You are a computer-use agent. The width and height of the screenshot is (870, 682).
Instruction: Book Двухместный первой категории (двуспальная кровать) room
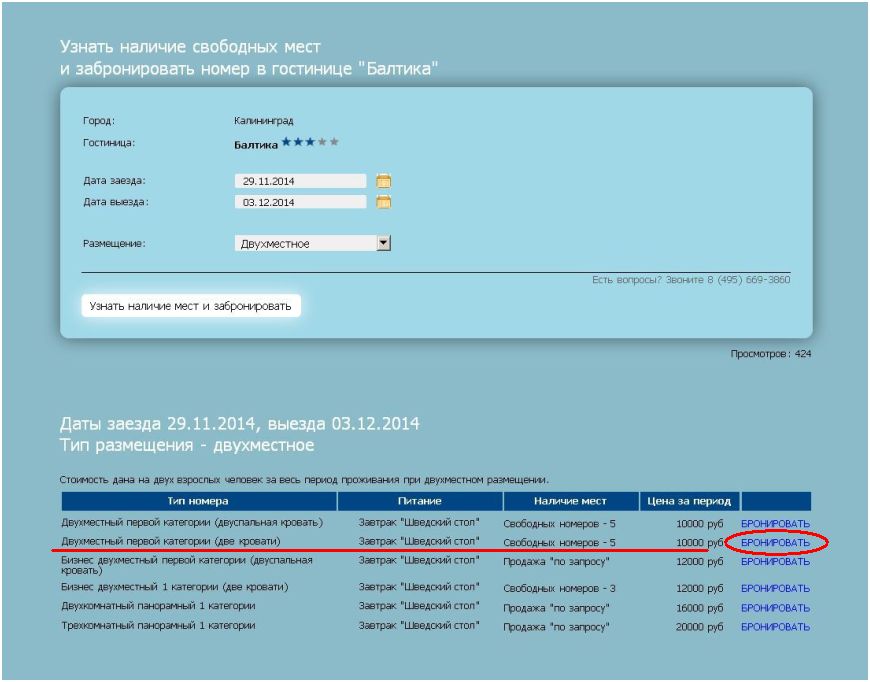coord(775,524)
